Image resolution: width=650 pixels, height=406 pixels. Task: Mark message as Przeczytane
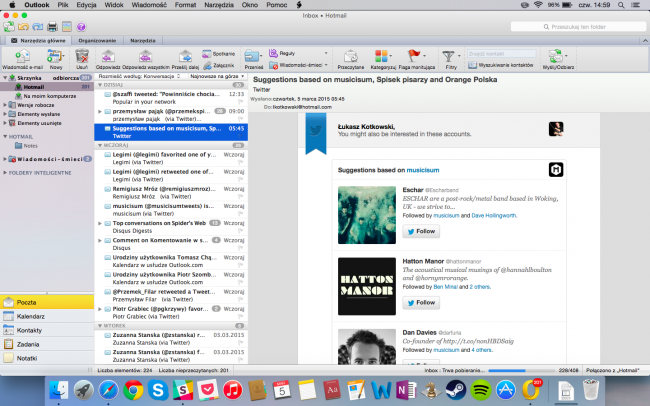[350, 59]
